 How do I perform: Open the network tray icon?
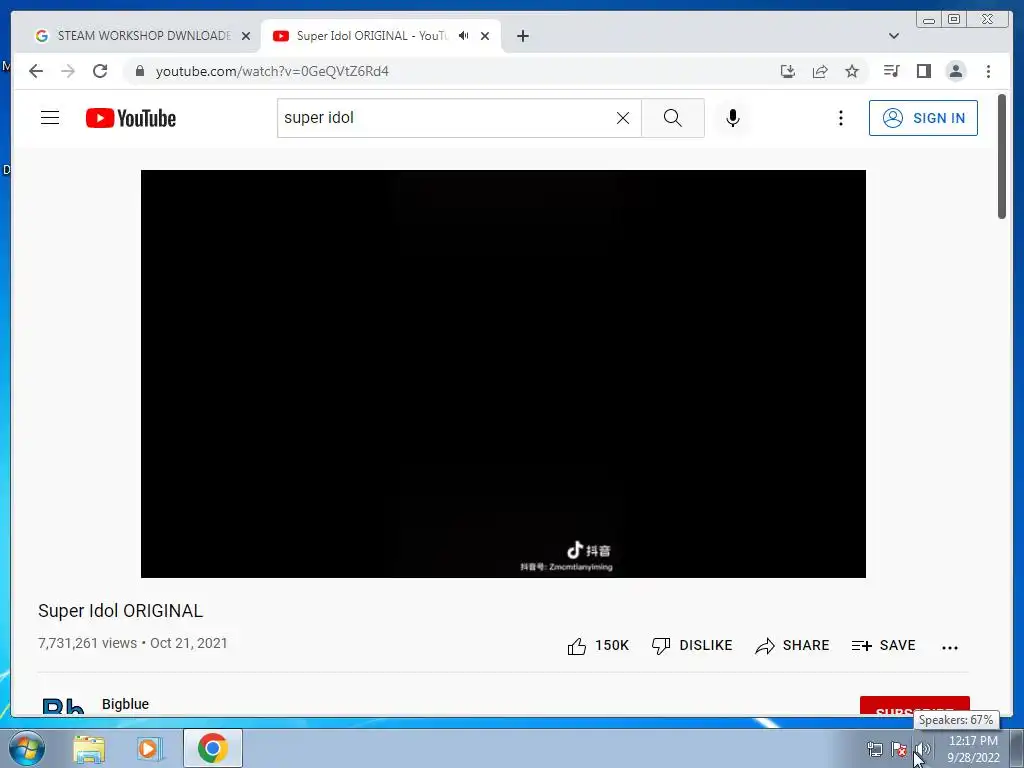pyautogui.click(x=874, y=749)
